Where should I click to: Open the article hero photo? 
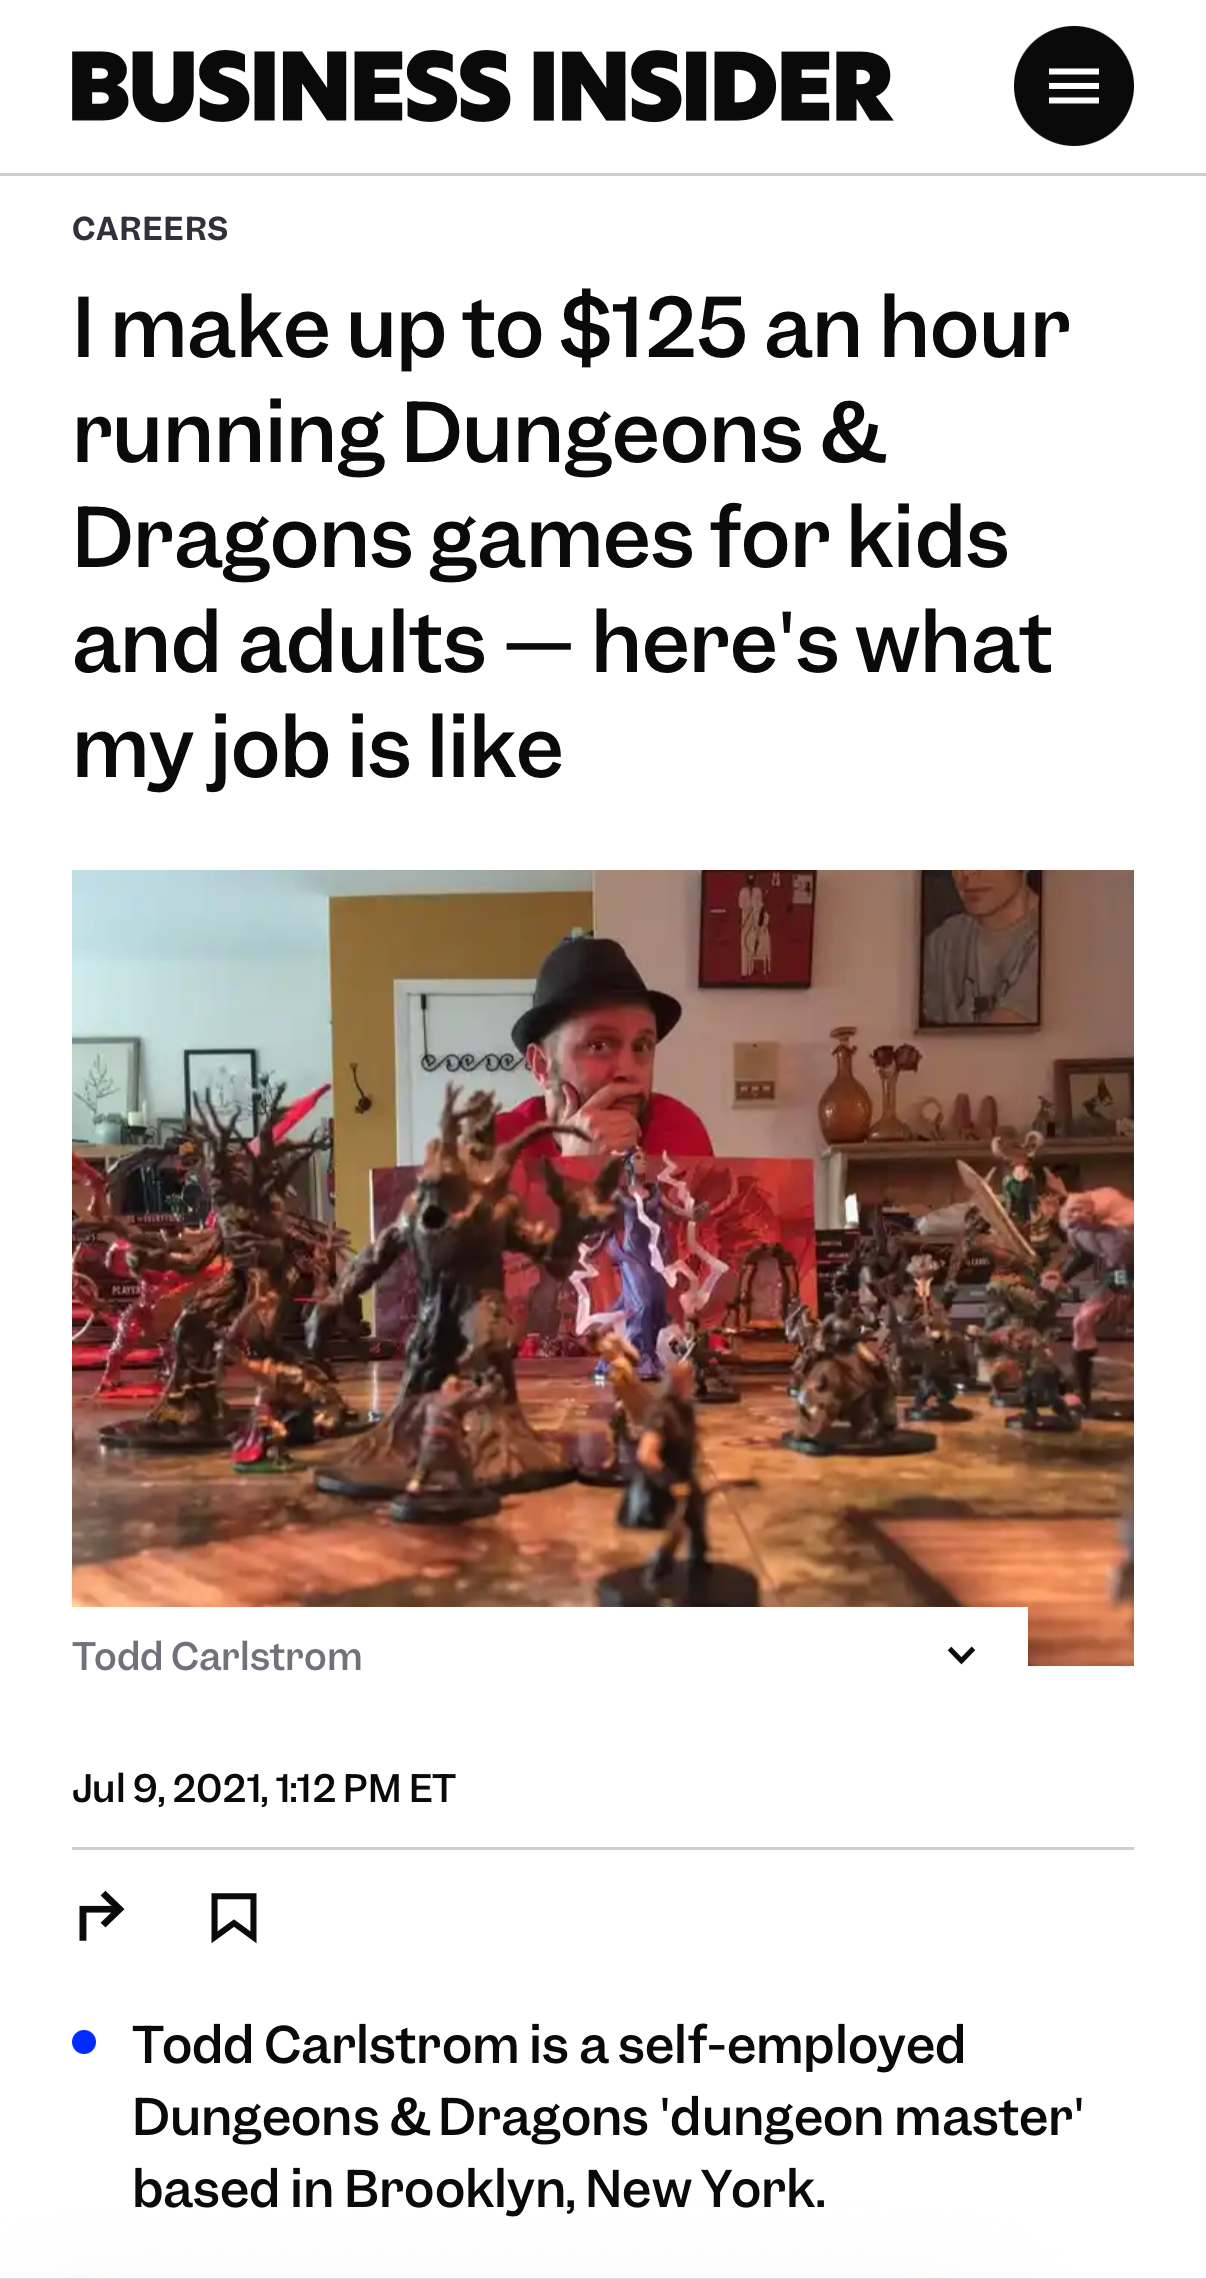[603, 1238]
